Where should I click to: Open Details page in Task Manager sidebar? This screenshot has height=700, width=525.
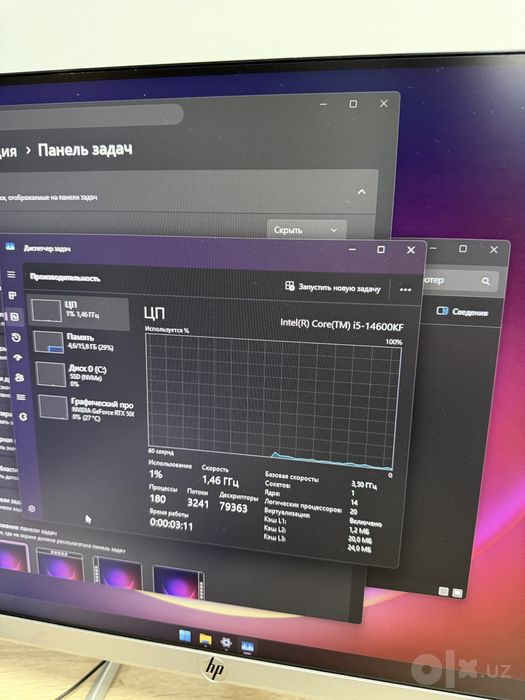(x=21, y=397)
